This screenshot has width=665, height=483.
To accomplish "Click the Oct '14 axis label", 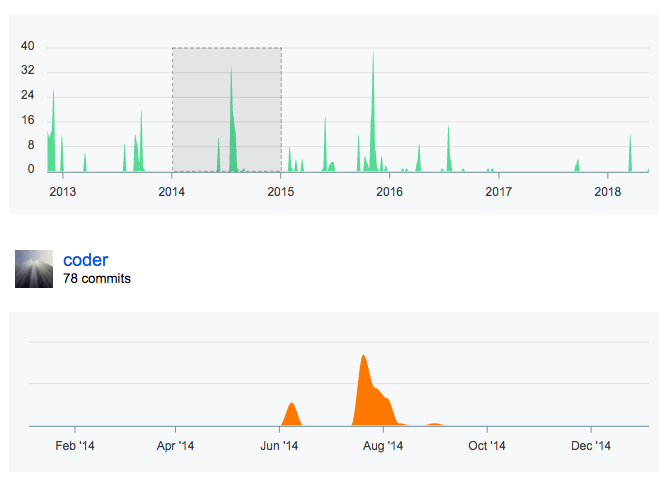I will click(x=487, y=446).
